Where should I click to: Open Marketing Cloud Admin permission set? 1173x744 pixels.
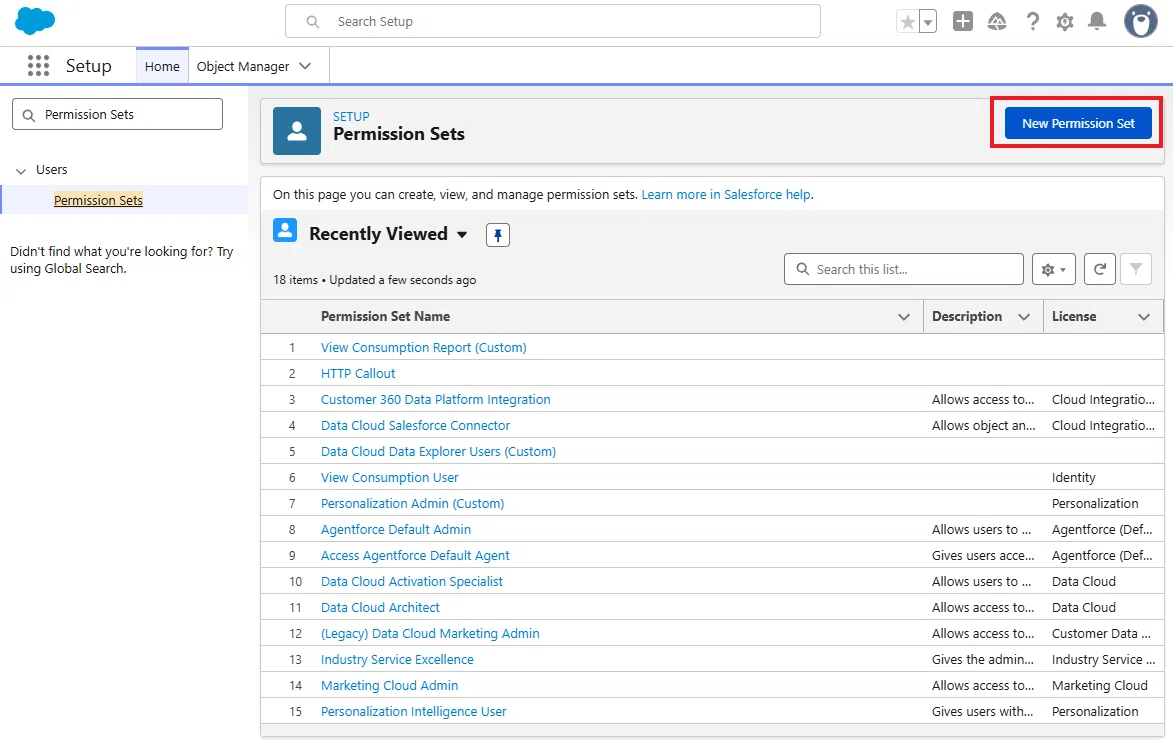point(389,686)
